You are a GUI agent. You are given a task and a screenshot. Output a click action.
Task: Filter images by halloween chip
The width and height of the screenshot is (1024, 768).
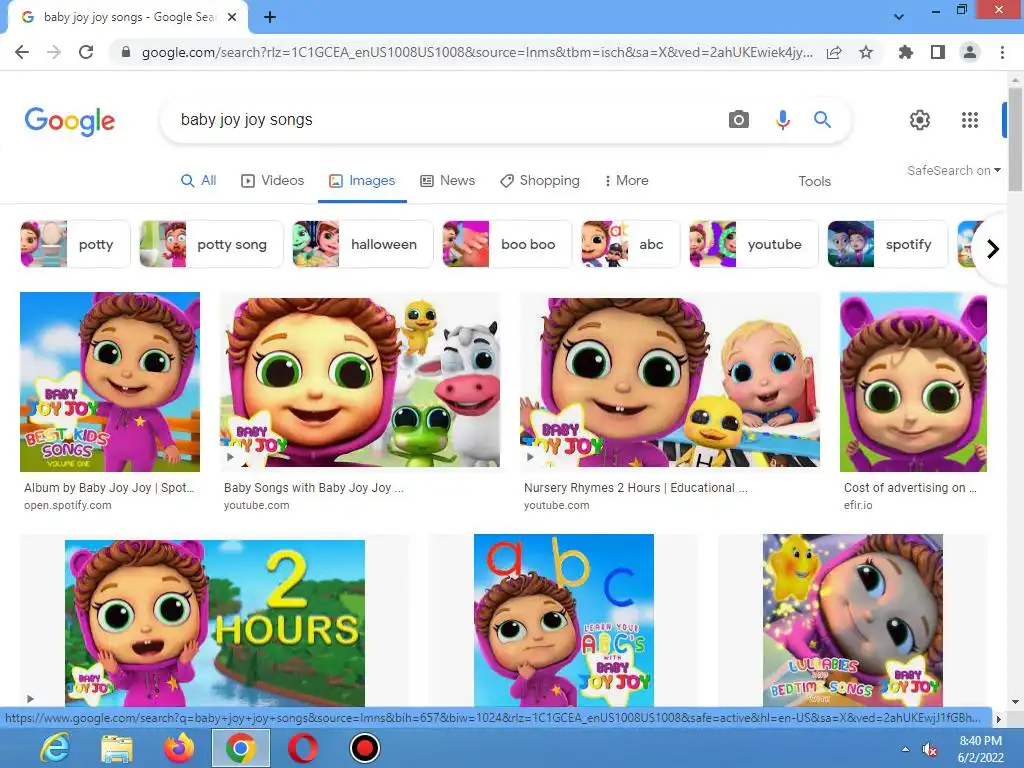click(x=362, y=244)
